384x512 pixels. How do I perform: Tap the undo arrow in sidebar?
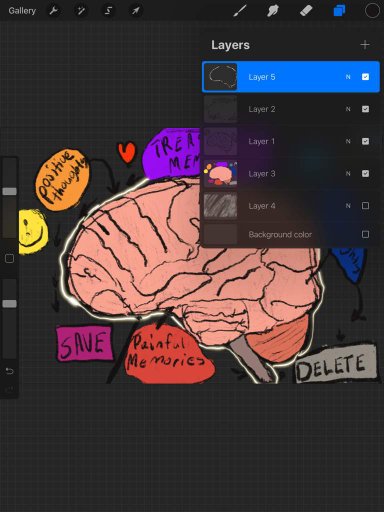[10, 371]
